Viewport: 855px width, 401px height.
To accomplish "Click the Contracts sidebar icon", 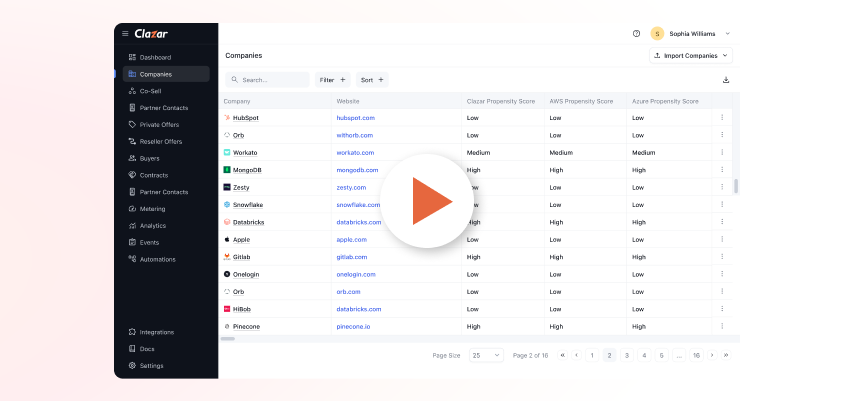I will pos(132,175).
